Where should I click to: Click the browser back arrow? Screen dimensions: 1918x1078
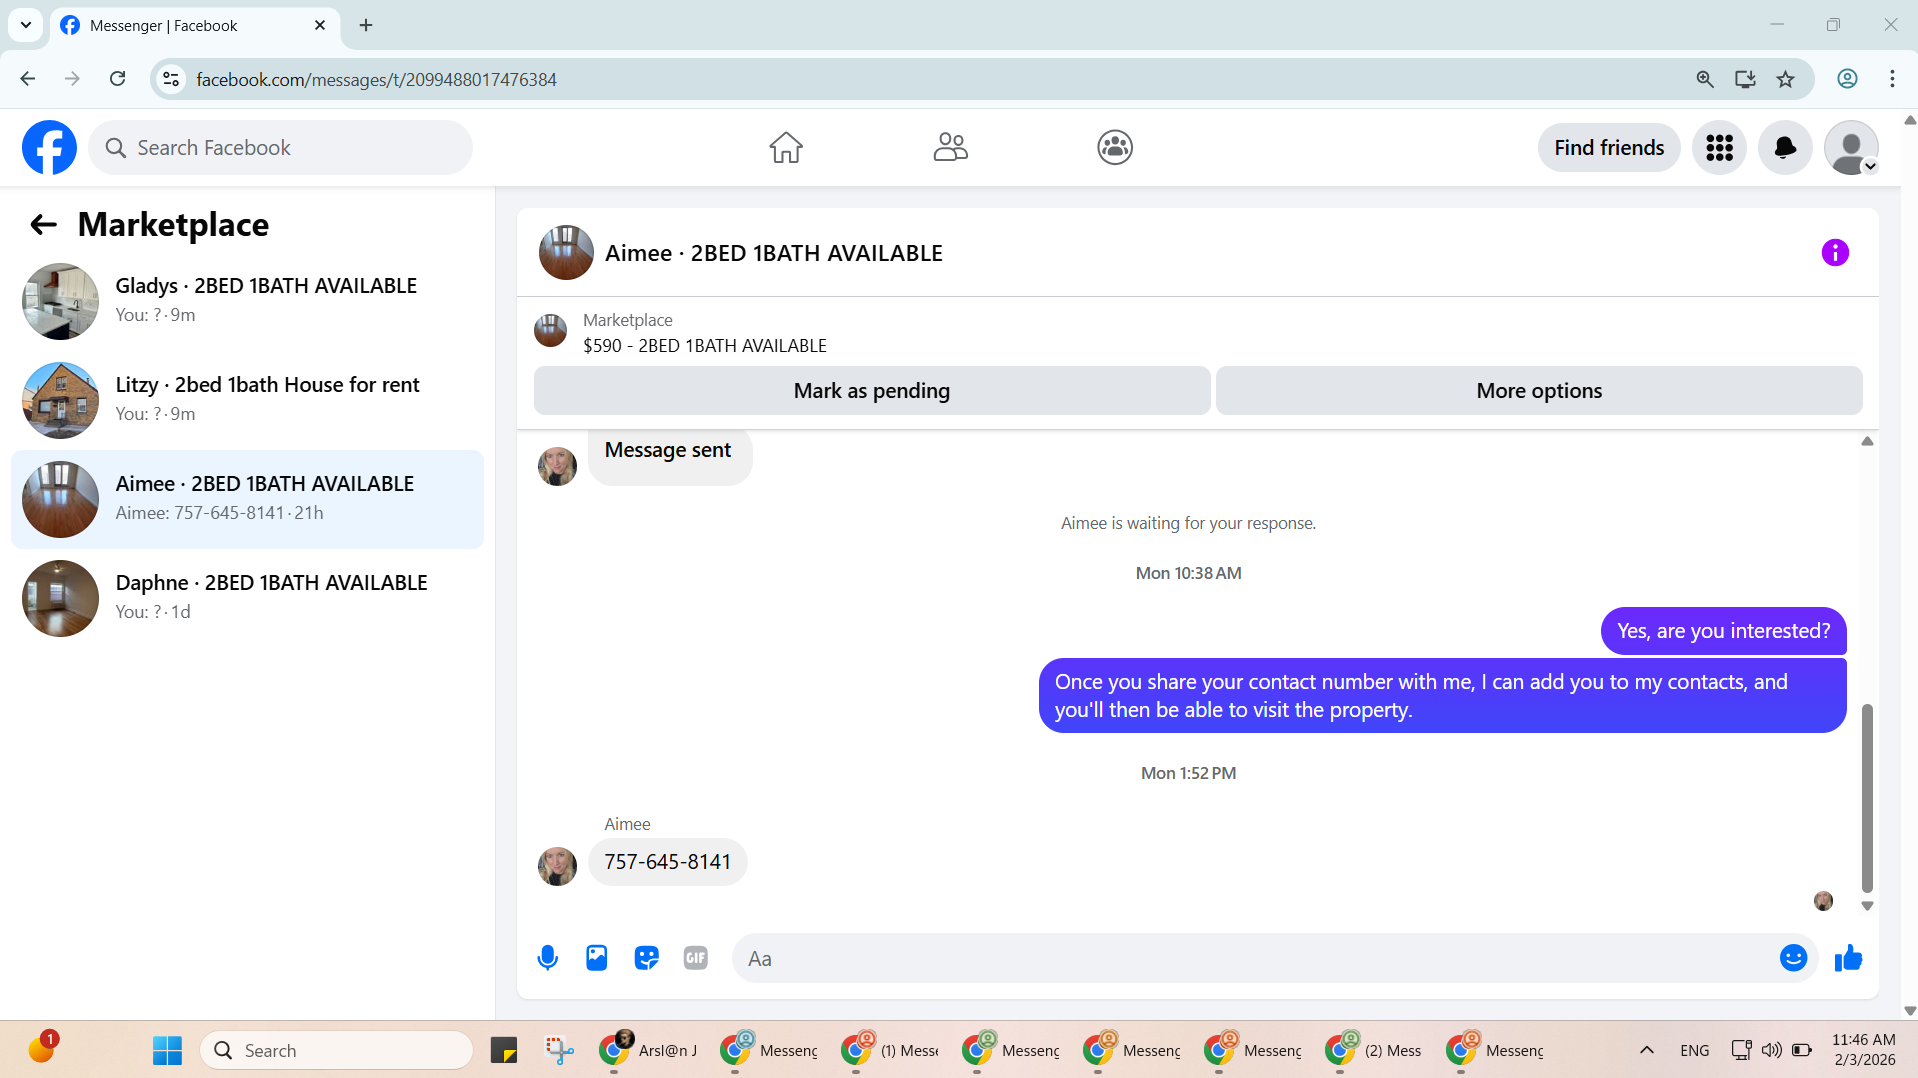click(x=28, y=79)
